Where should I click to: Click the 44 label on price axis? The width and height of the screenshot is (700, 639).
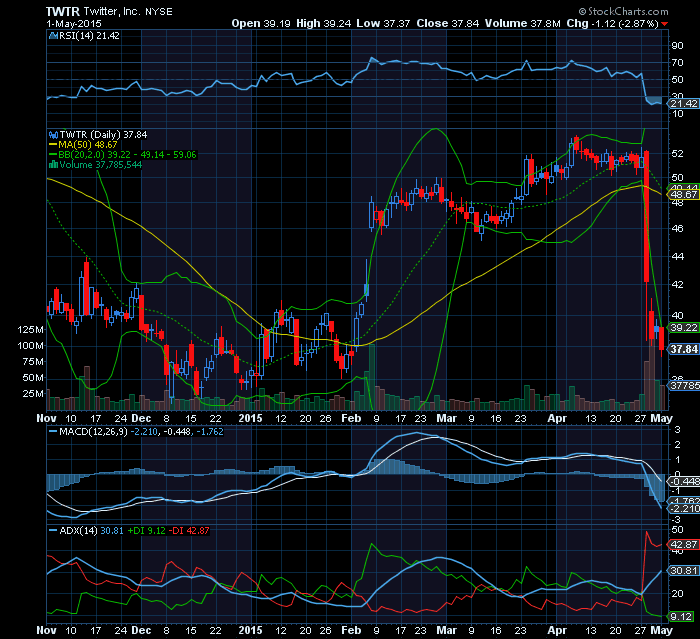(678, 256)
